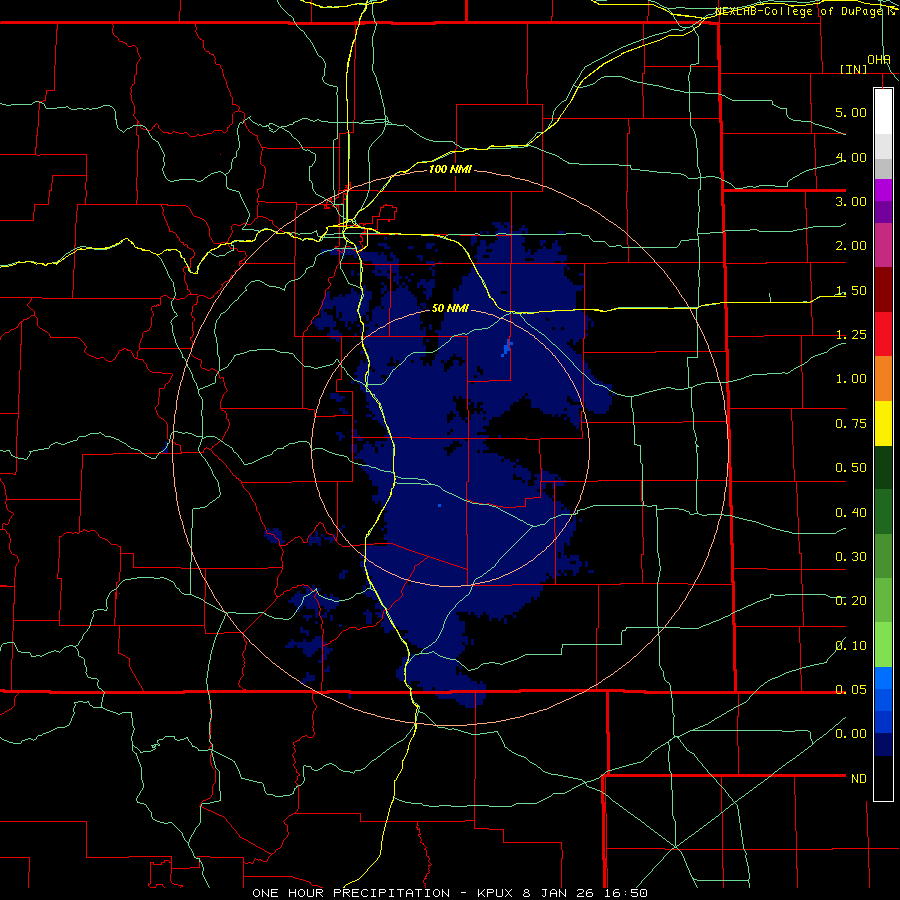Image resolution: width=900 pixels, height=900 pixels.
Task: Pick the black ND legend swatch
Action: [883, 778]
